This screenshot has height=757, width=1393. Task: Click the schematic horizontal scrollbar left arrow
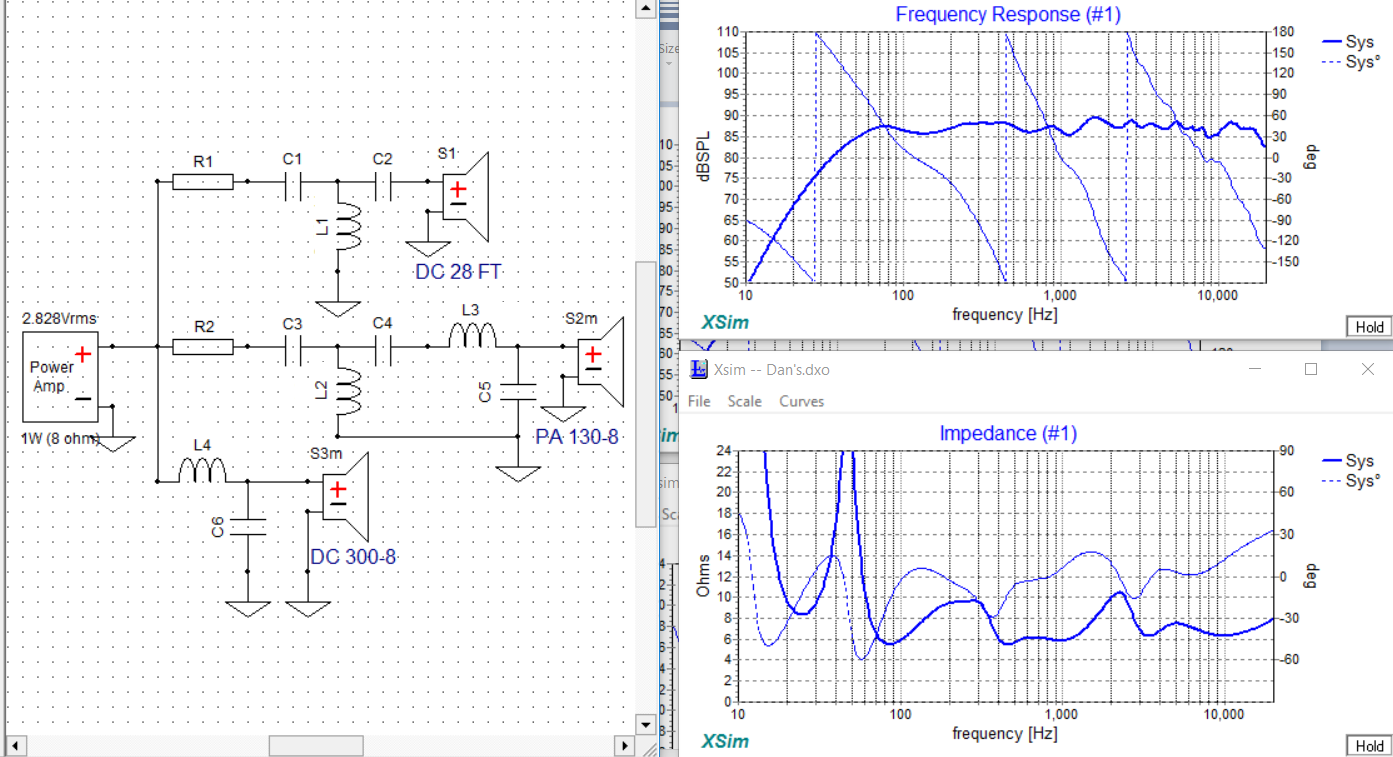14,746
